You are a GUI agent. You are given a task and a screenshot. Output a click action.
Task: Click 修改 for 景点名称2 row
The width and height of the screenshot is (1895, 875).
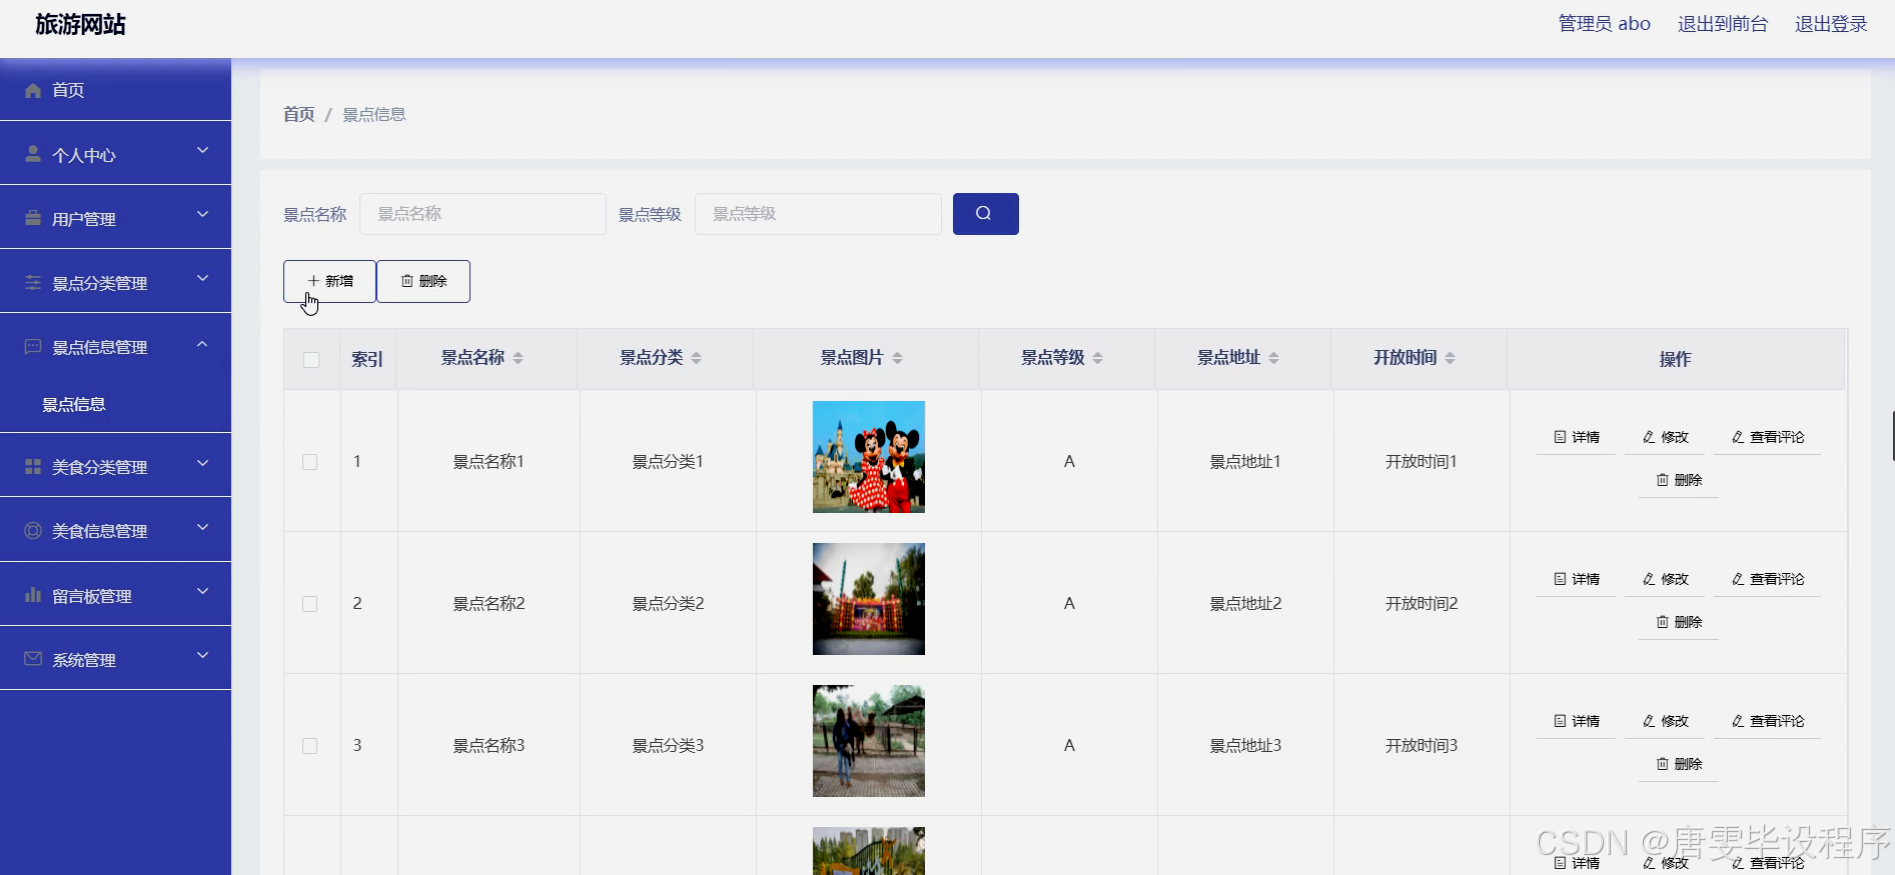(1665, 579)
